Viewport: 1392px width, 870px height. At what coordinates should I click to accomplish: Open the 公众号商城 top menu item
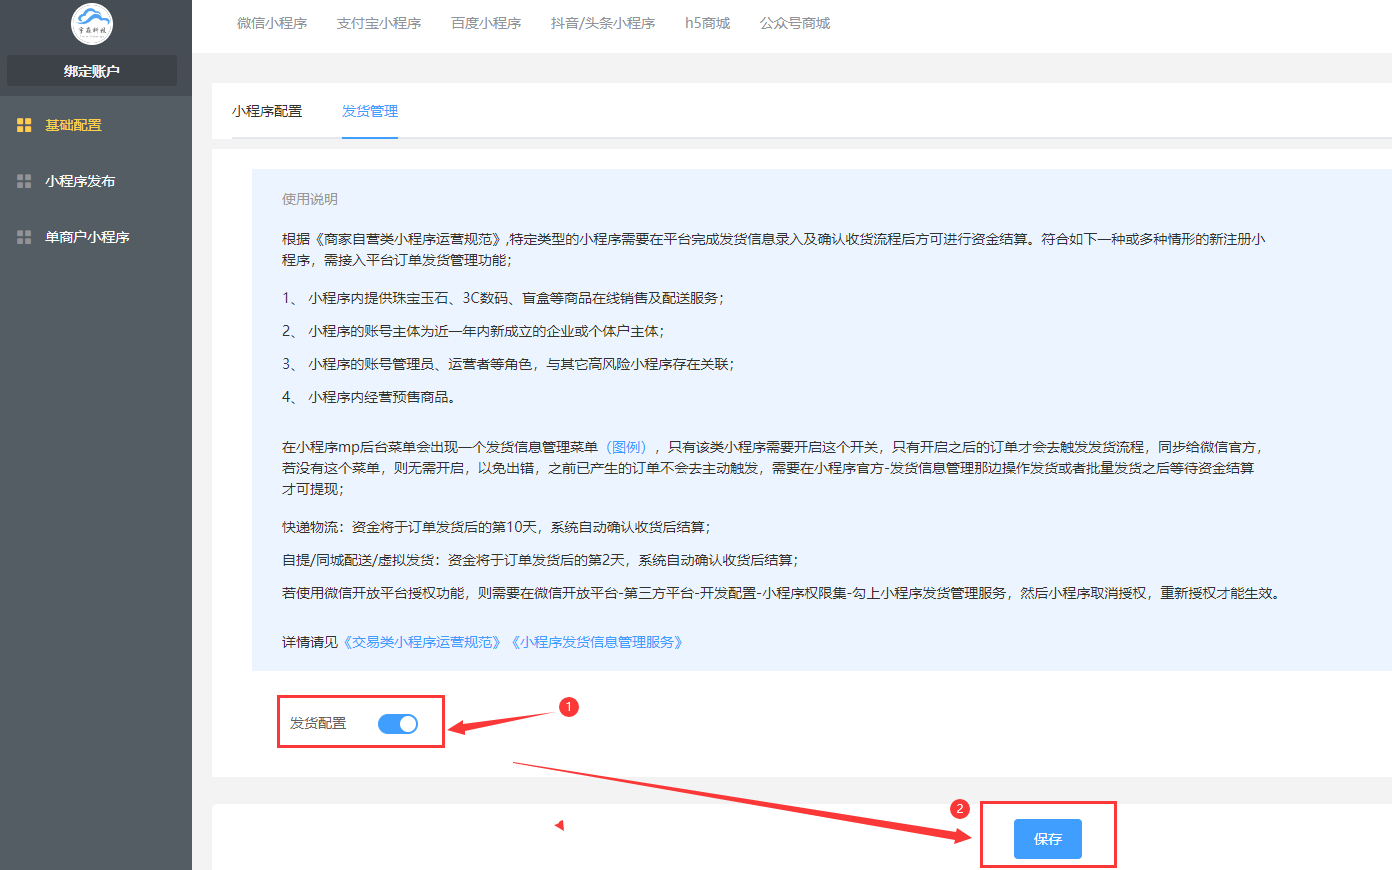pyautogui.click(x=795, y=23)
